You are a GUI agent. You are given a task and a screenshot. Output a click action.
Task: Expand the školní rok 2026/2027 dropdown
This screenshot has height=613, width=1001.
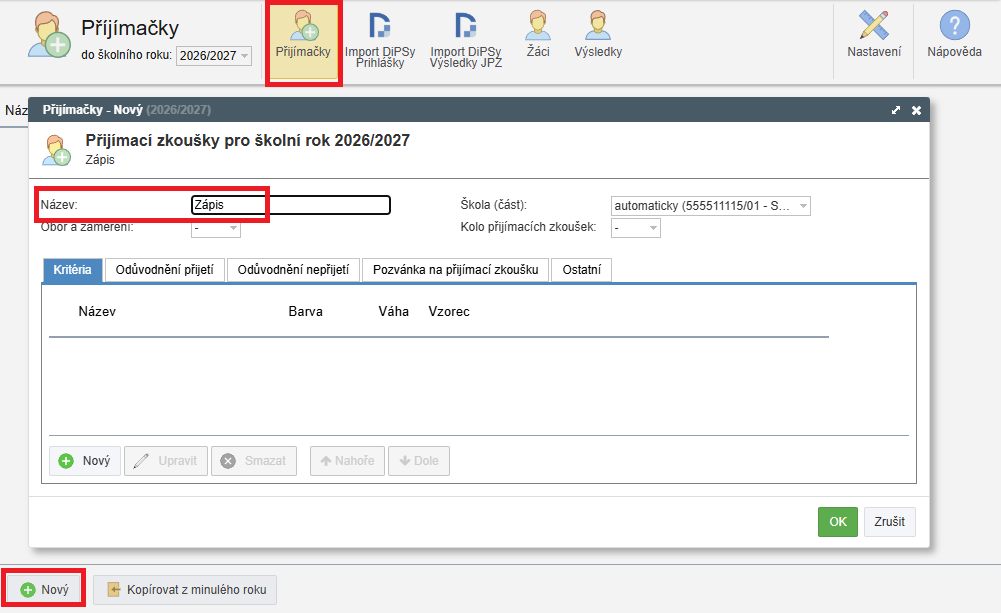coord(213,56)
